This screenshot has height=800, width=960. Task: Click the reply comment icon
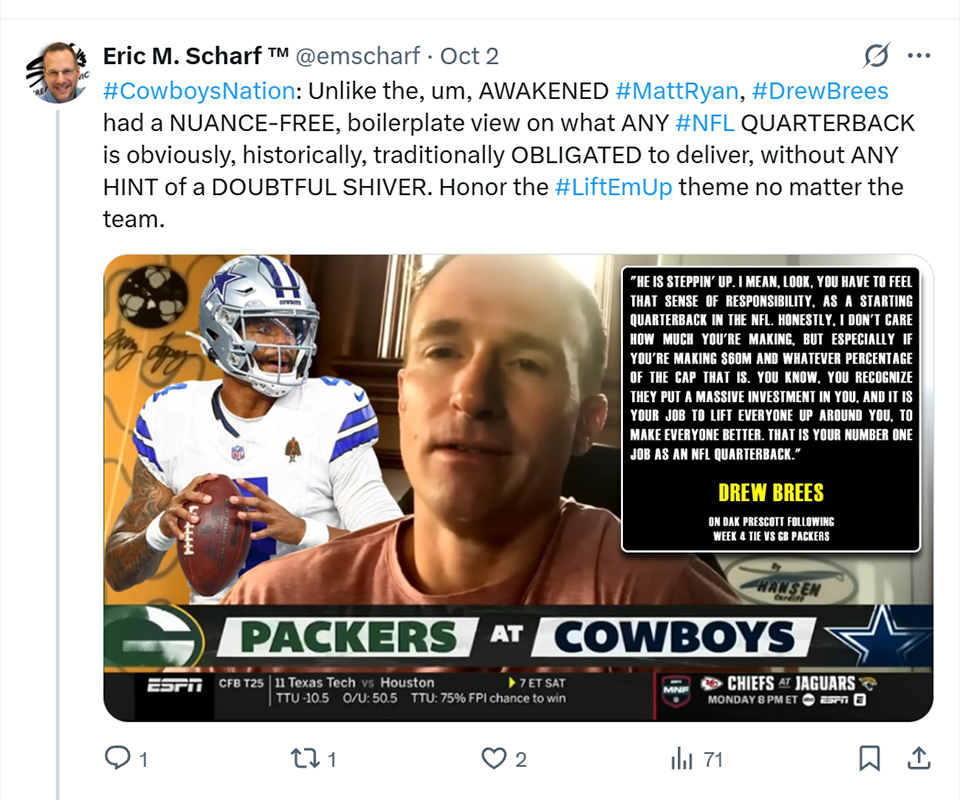119,759
